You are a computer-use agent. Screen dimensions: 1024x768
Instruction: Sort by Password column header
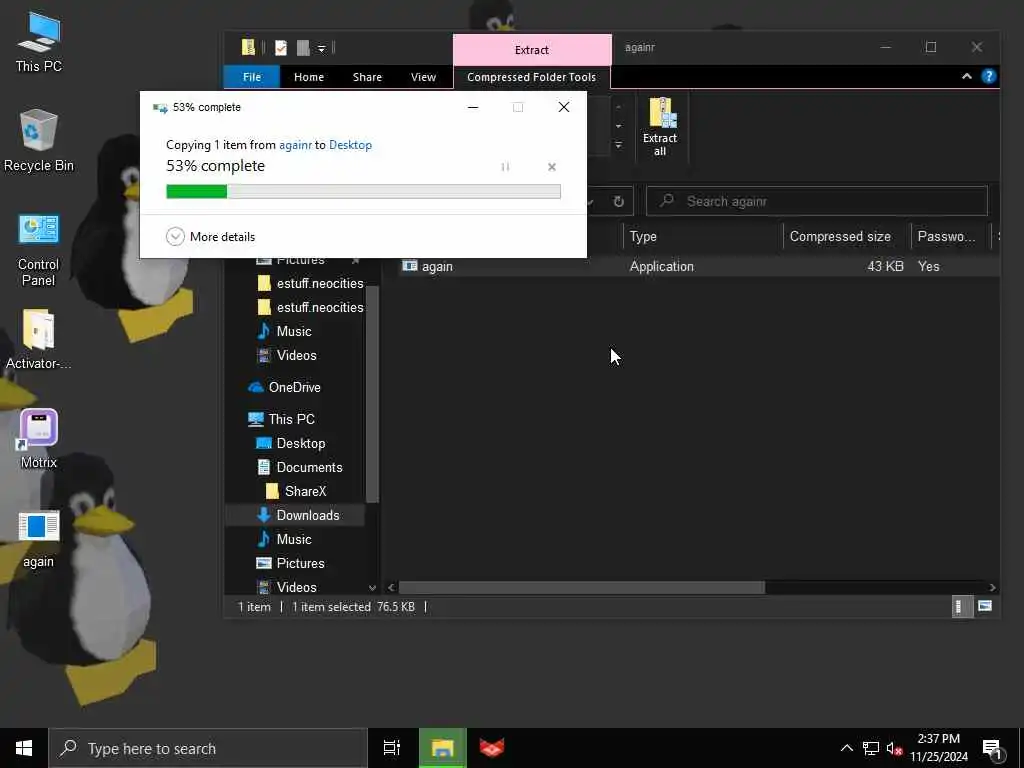pos(950,236)
